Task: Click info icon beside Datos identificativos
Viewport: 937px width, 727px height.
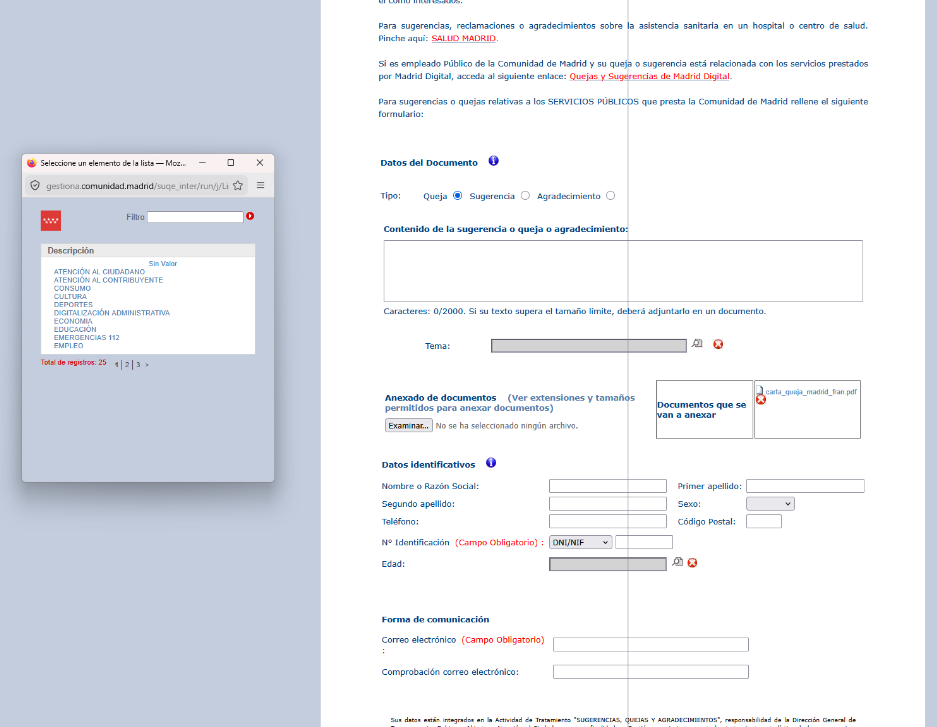Action: (491, 463)
